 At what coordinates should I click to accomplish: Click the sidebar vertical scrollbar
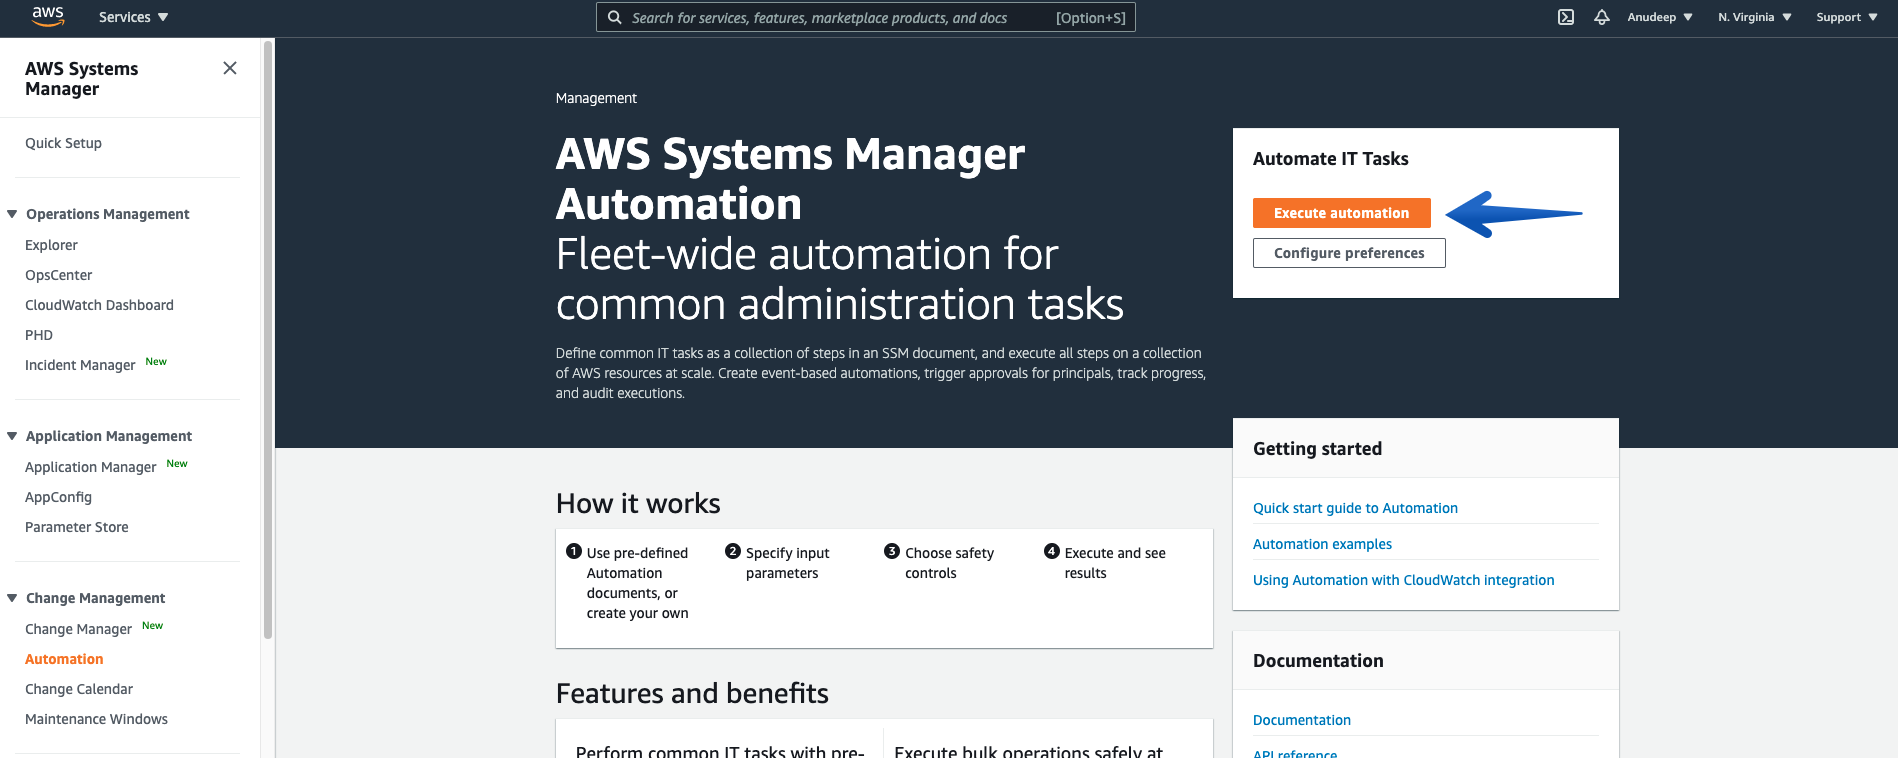click(267, 340)
